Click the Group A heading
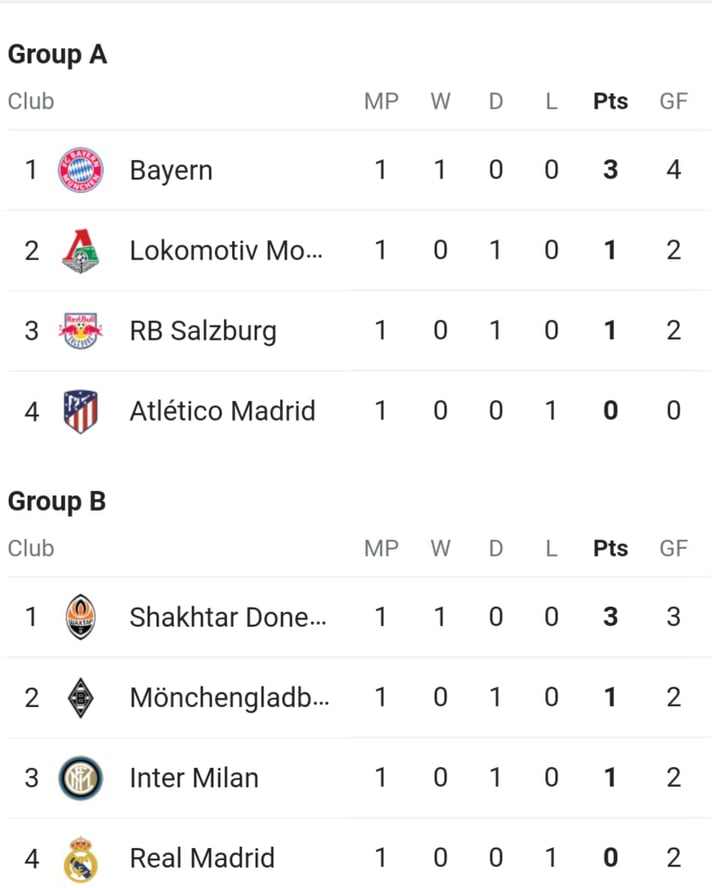712x888 pixels. 58,55
